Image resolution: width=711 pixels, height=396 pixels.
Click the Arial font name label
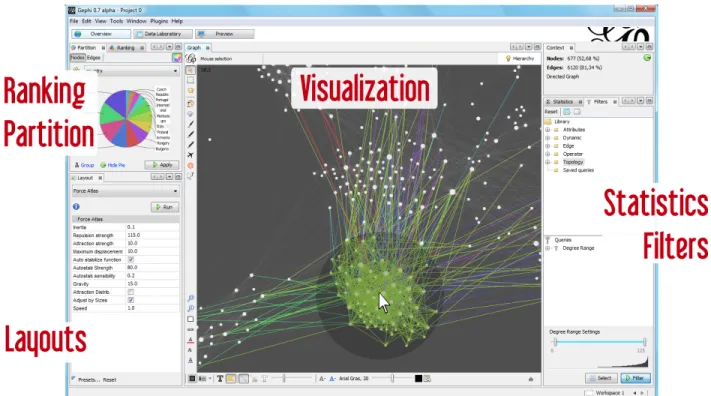[354, 378]
